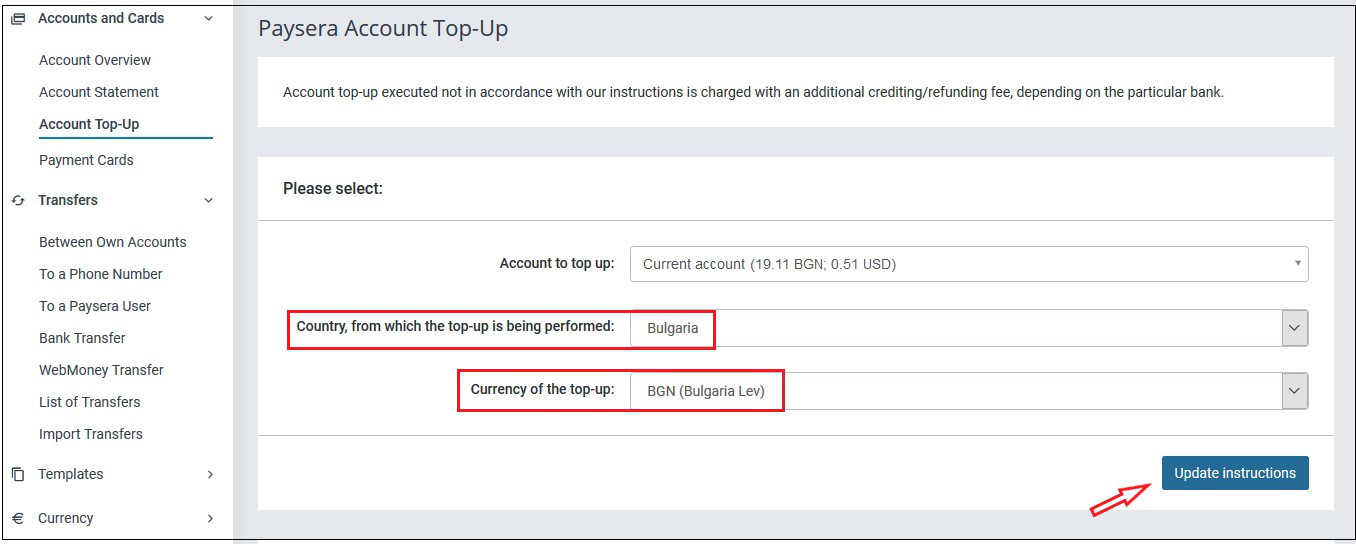This screenshot has width=1356, height=544.
Task: Open Between Own Accounts transfer
Action: click(113, 242)
